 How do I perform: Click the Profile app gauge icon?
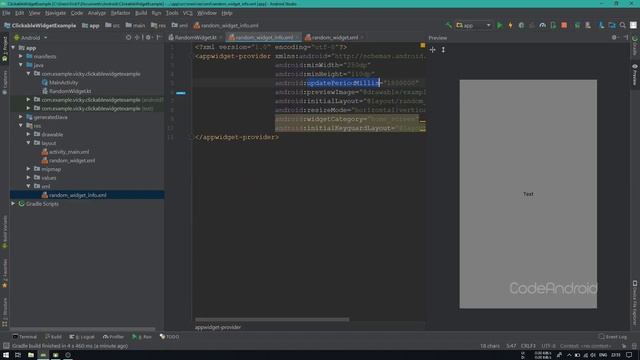pyautogui.click(x=542, y=25)
